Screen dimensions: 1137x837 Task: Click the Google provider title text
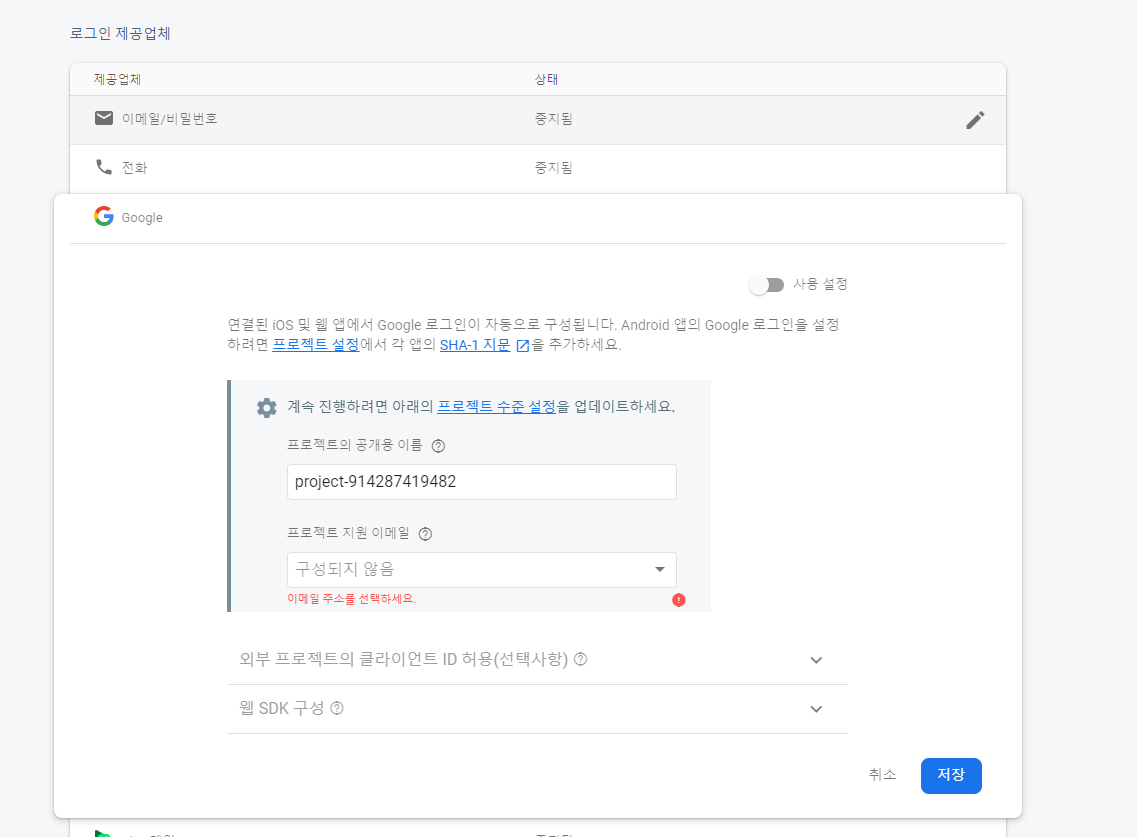[x=142, y=218]
